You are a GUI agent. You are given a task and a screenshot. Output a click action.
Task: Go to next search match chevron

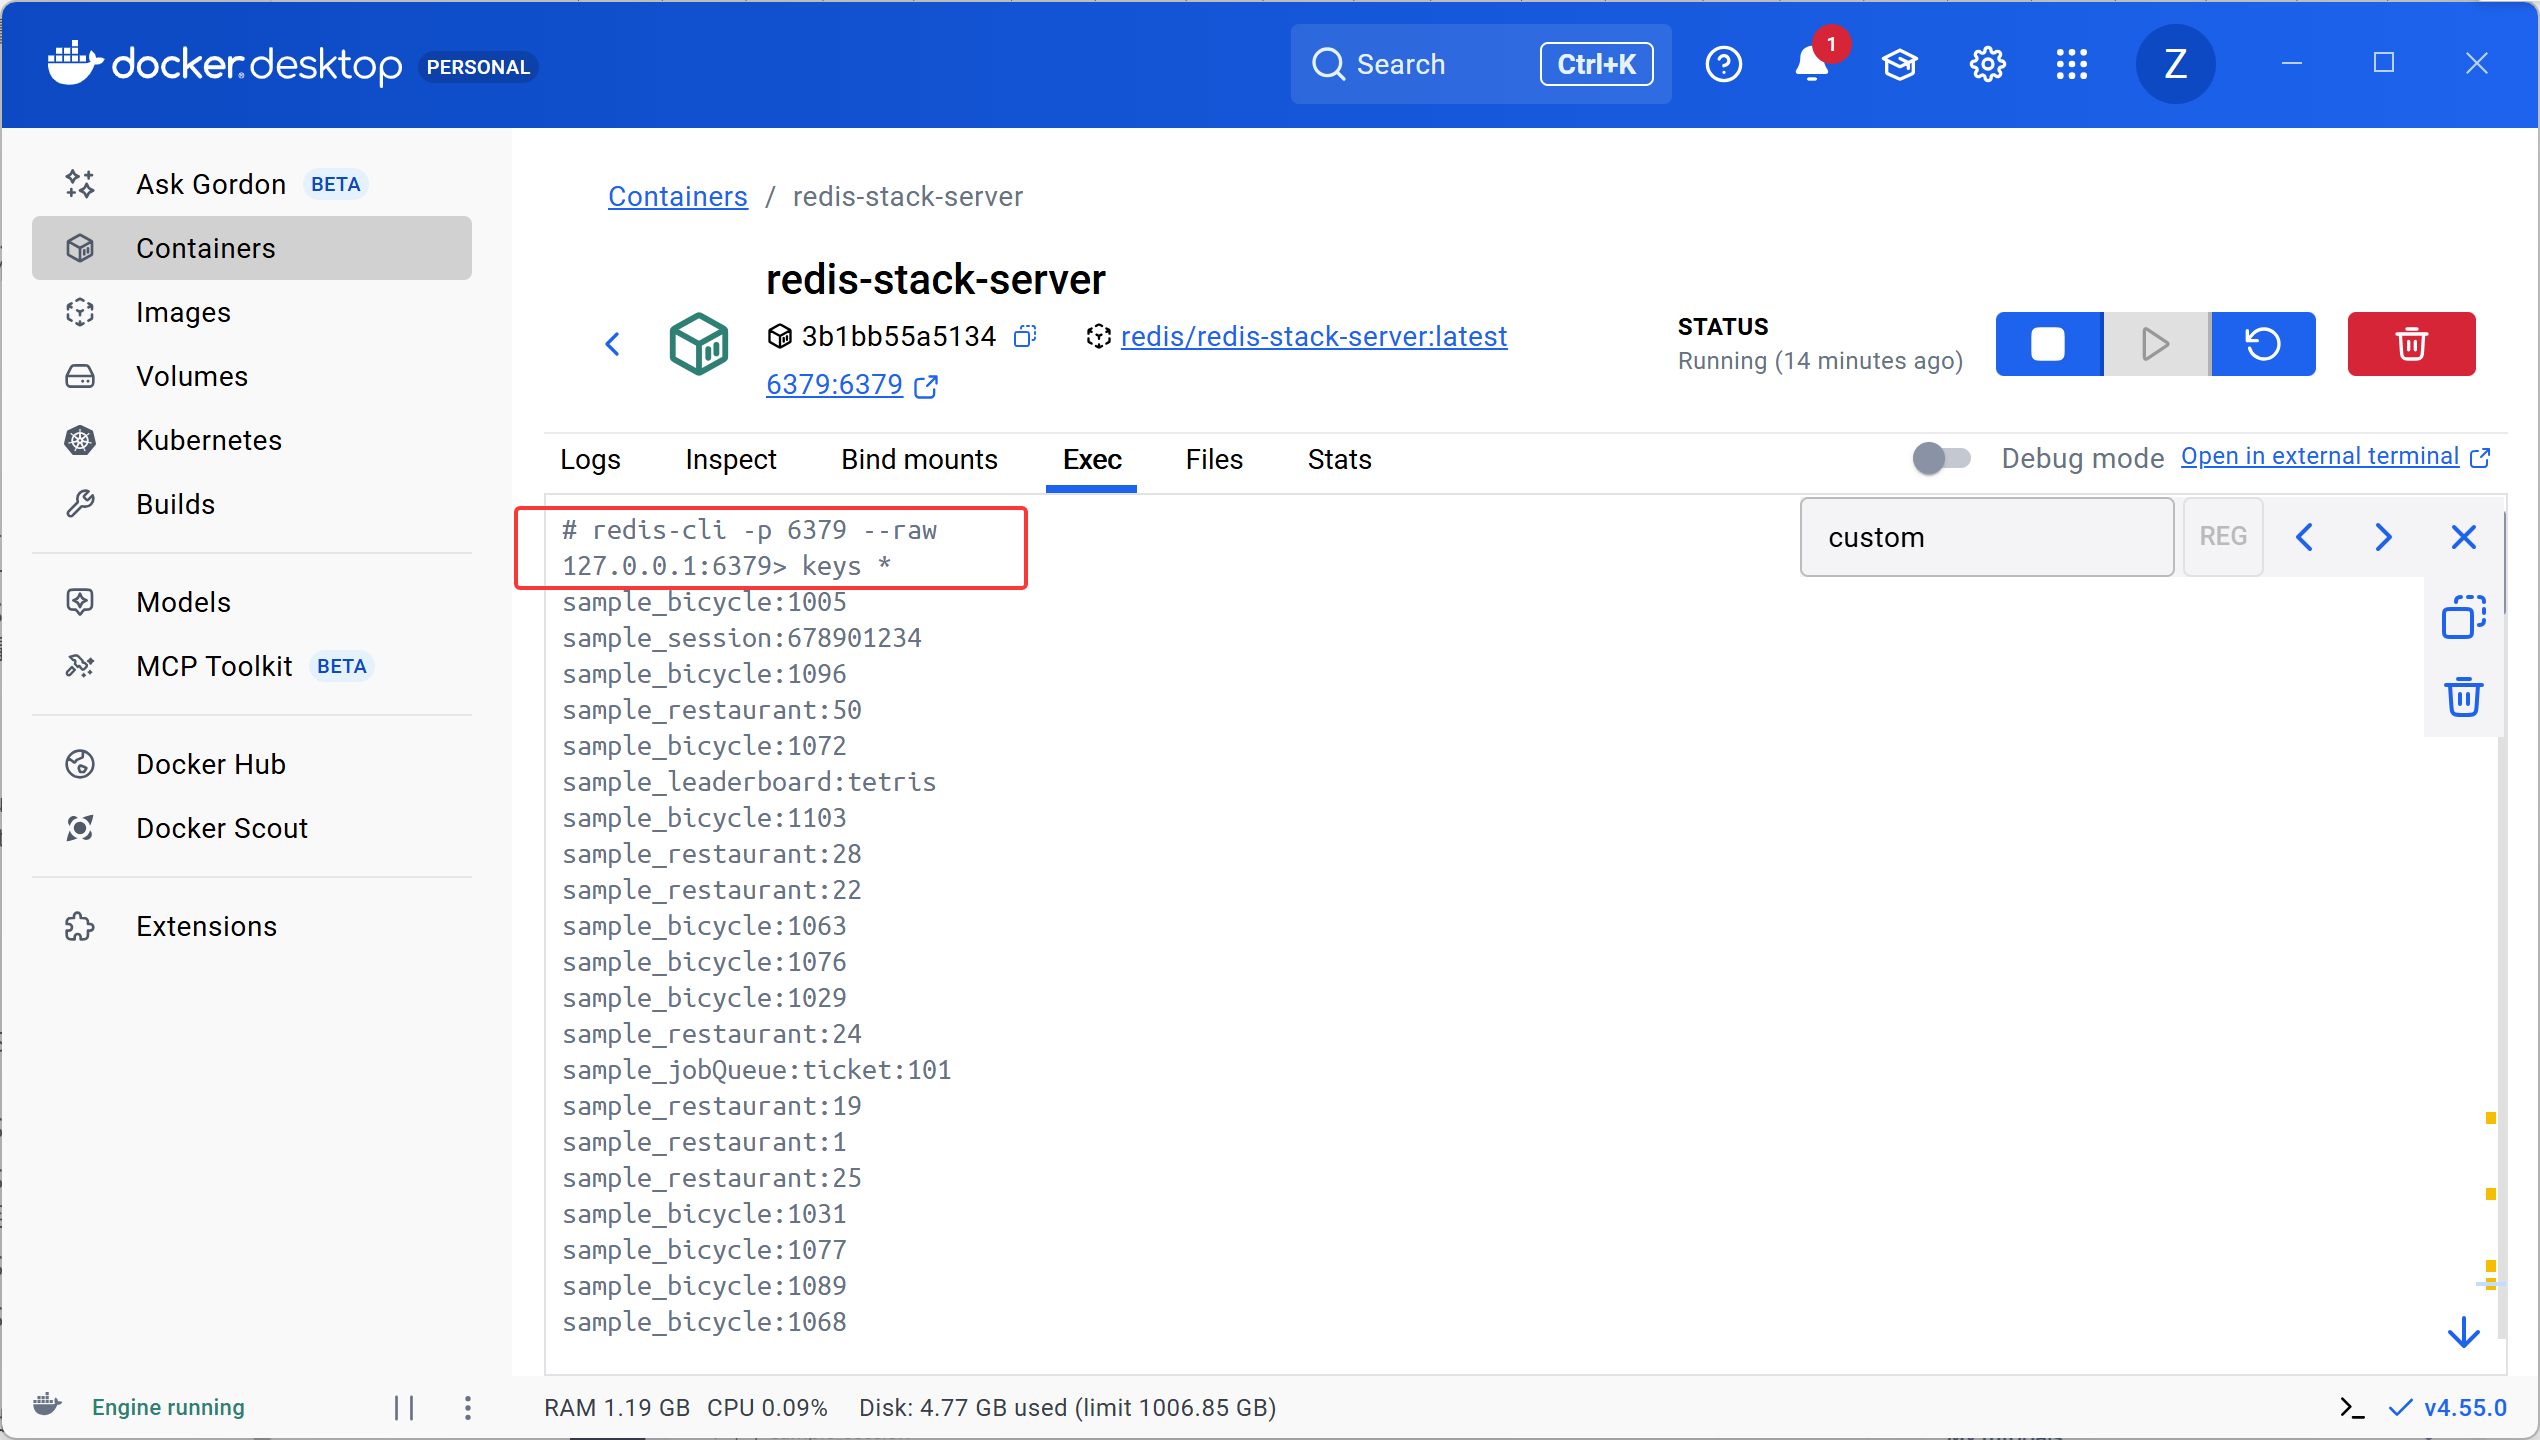tap(2383, 537)
